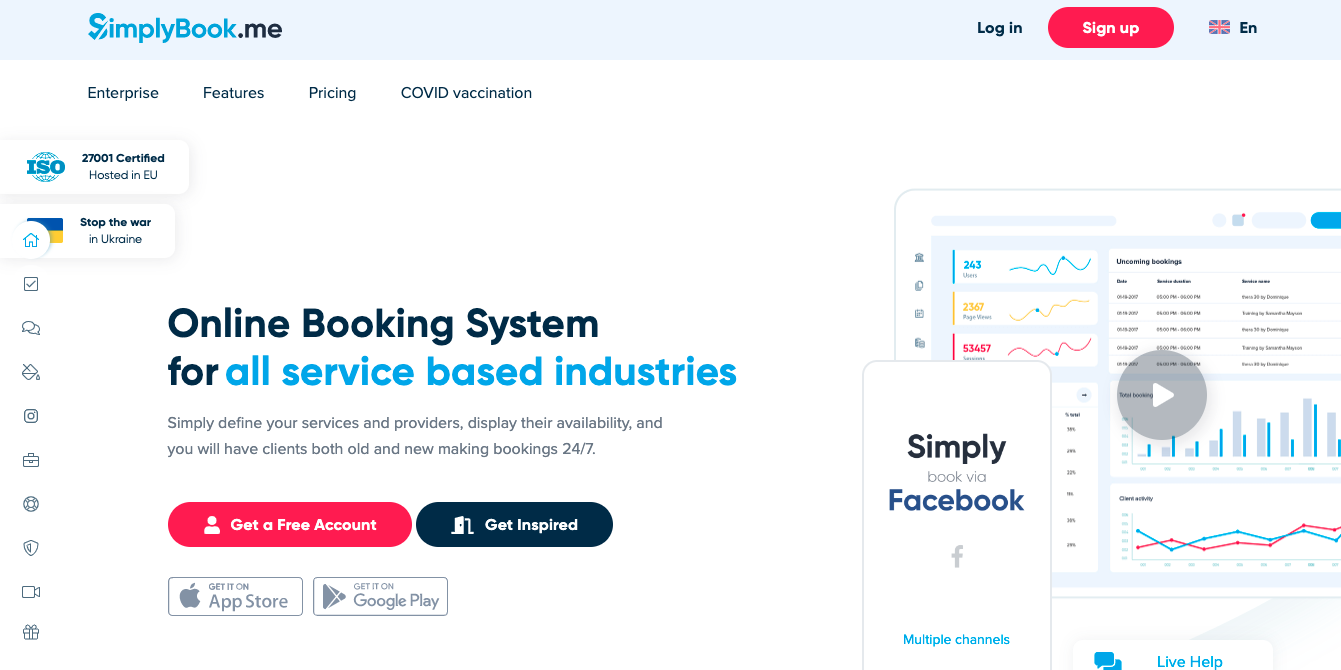Screen dimensions: 1341x670
Task: Click the Live Help chat bubble icon
Action: pos(1108,661)
